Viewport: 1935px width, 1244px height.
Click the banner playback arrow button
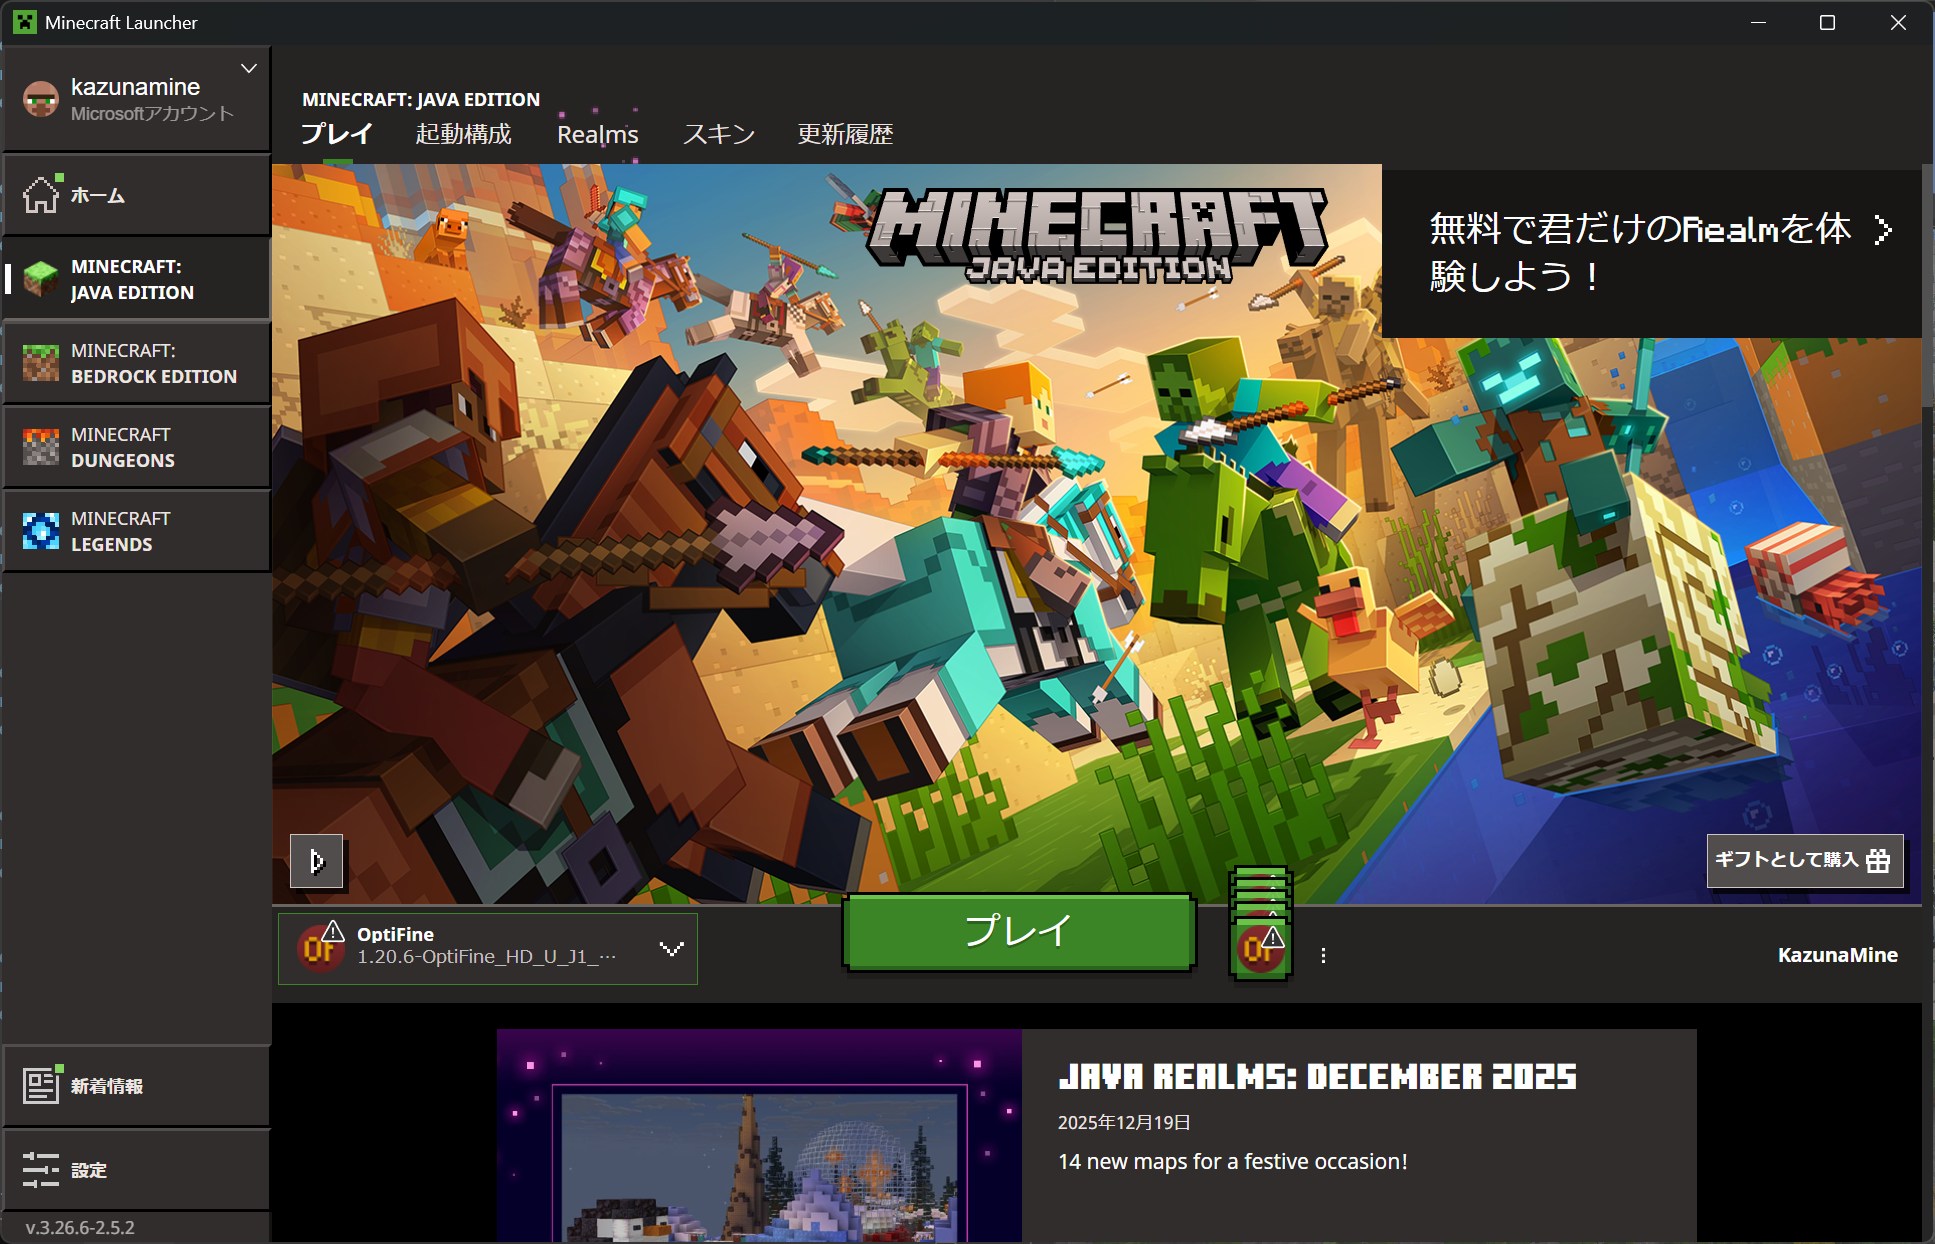tap(316, 861)
